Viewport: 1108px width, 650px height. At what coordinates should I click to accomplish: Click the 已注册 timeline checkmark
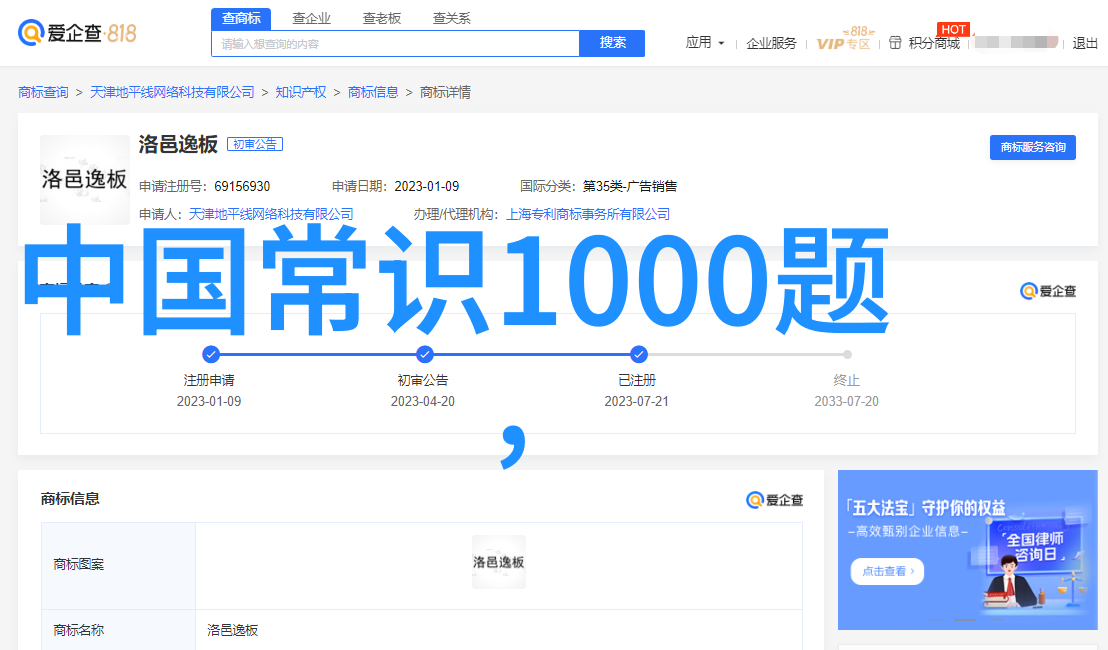tap(638, 354)
